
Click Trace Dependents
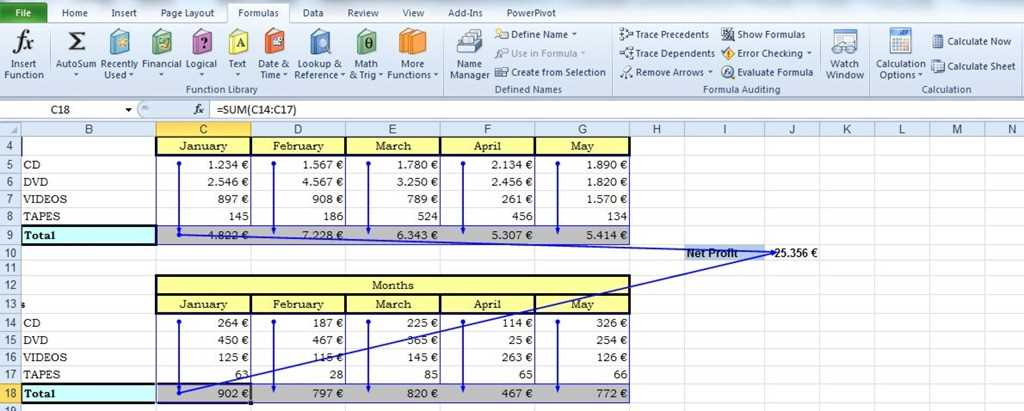click(667, 53)
